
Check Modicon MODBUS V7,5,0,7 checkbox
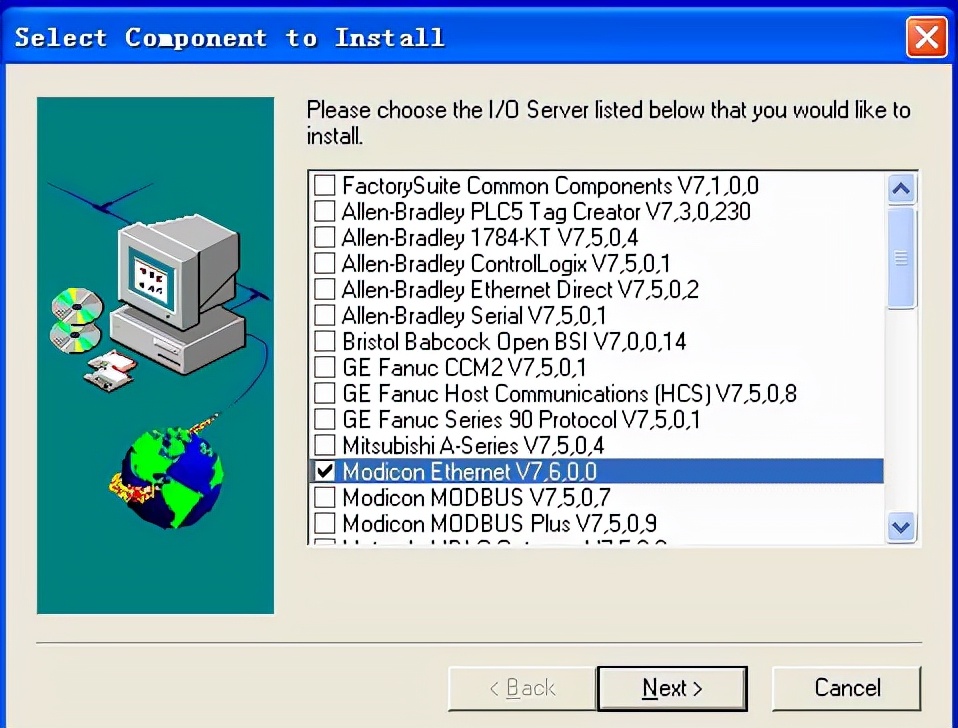(x=324, y=497)
